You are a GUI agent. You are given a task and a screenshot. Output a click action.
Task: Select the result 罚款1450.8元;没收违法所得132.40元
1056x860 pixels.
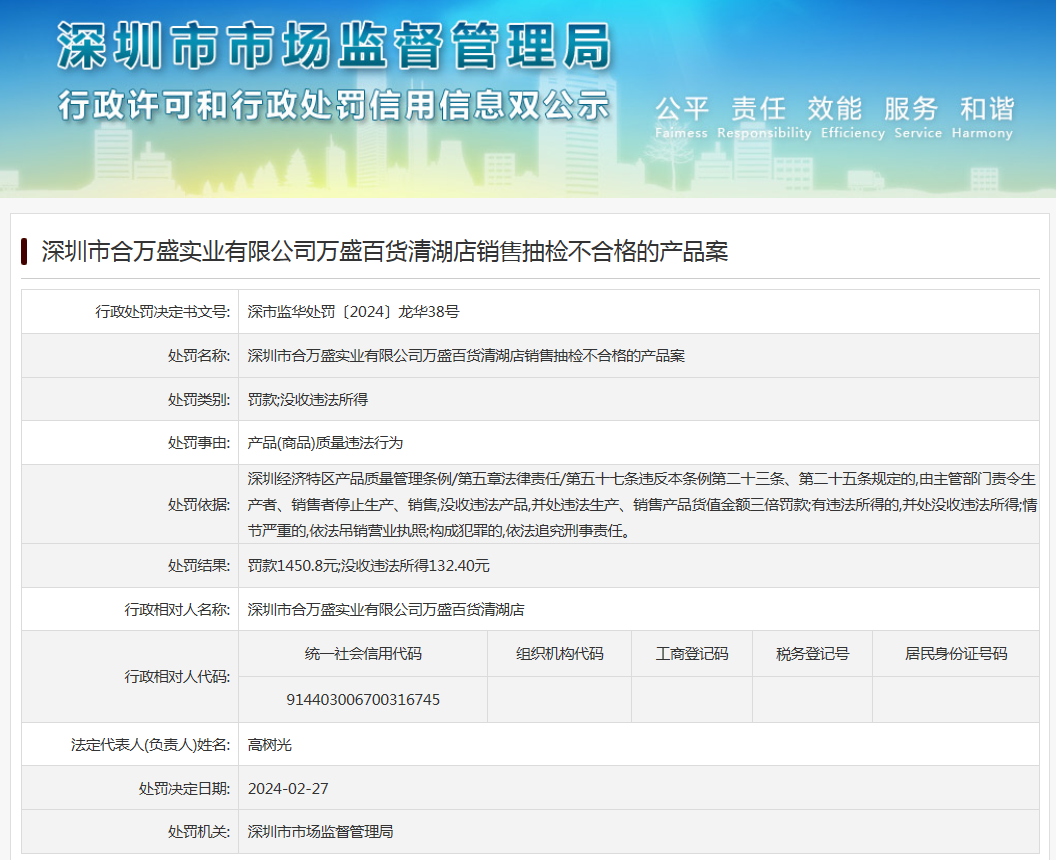368,566
